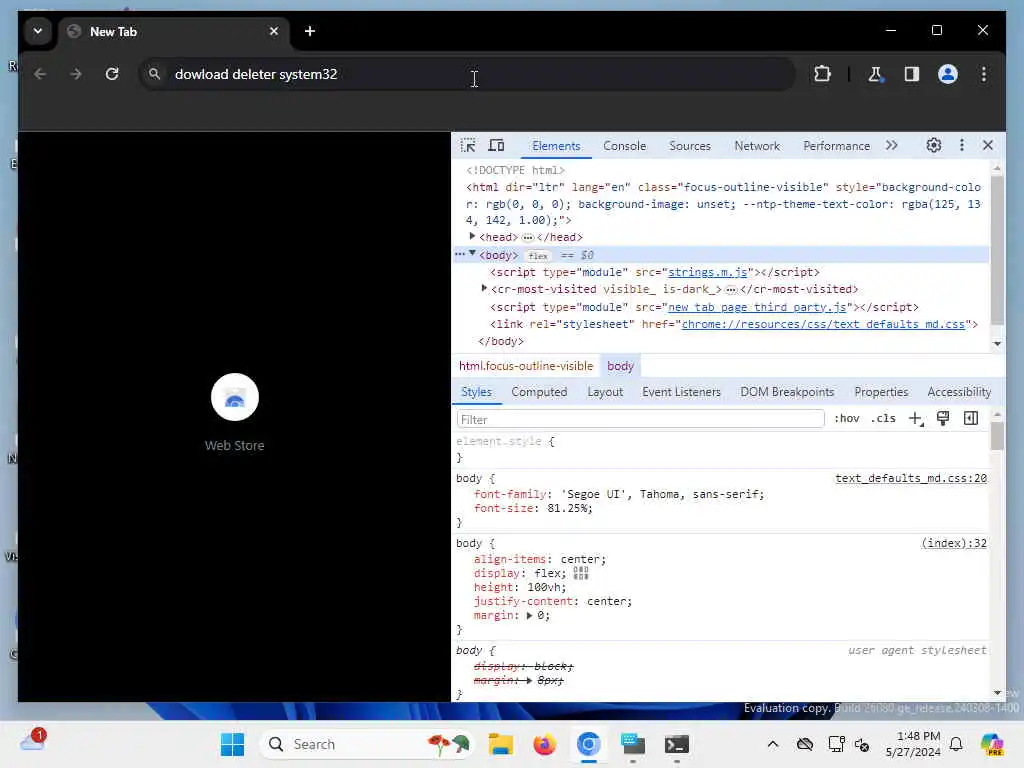This screenshot has height=768, width=1024.
Task: Open the Event Listeners tab
Action: [681, 392]
